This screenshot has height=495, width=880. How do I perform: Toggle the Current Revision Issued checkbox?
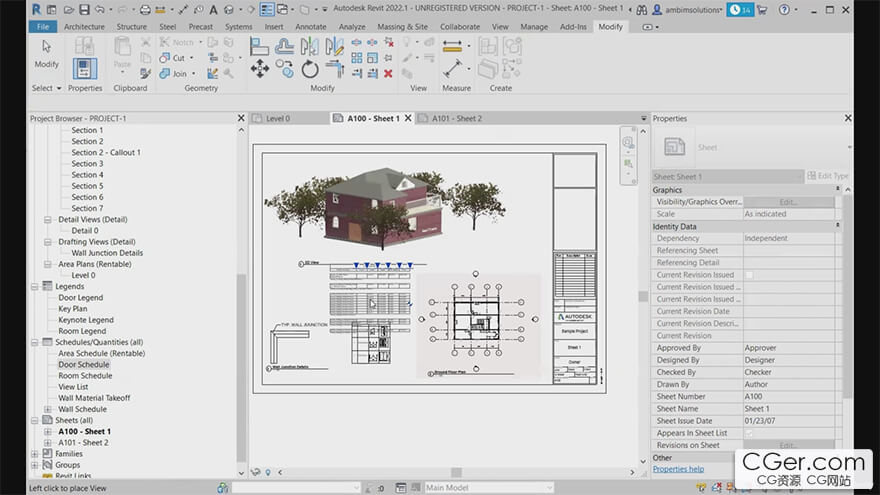click(749, 275)
